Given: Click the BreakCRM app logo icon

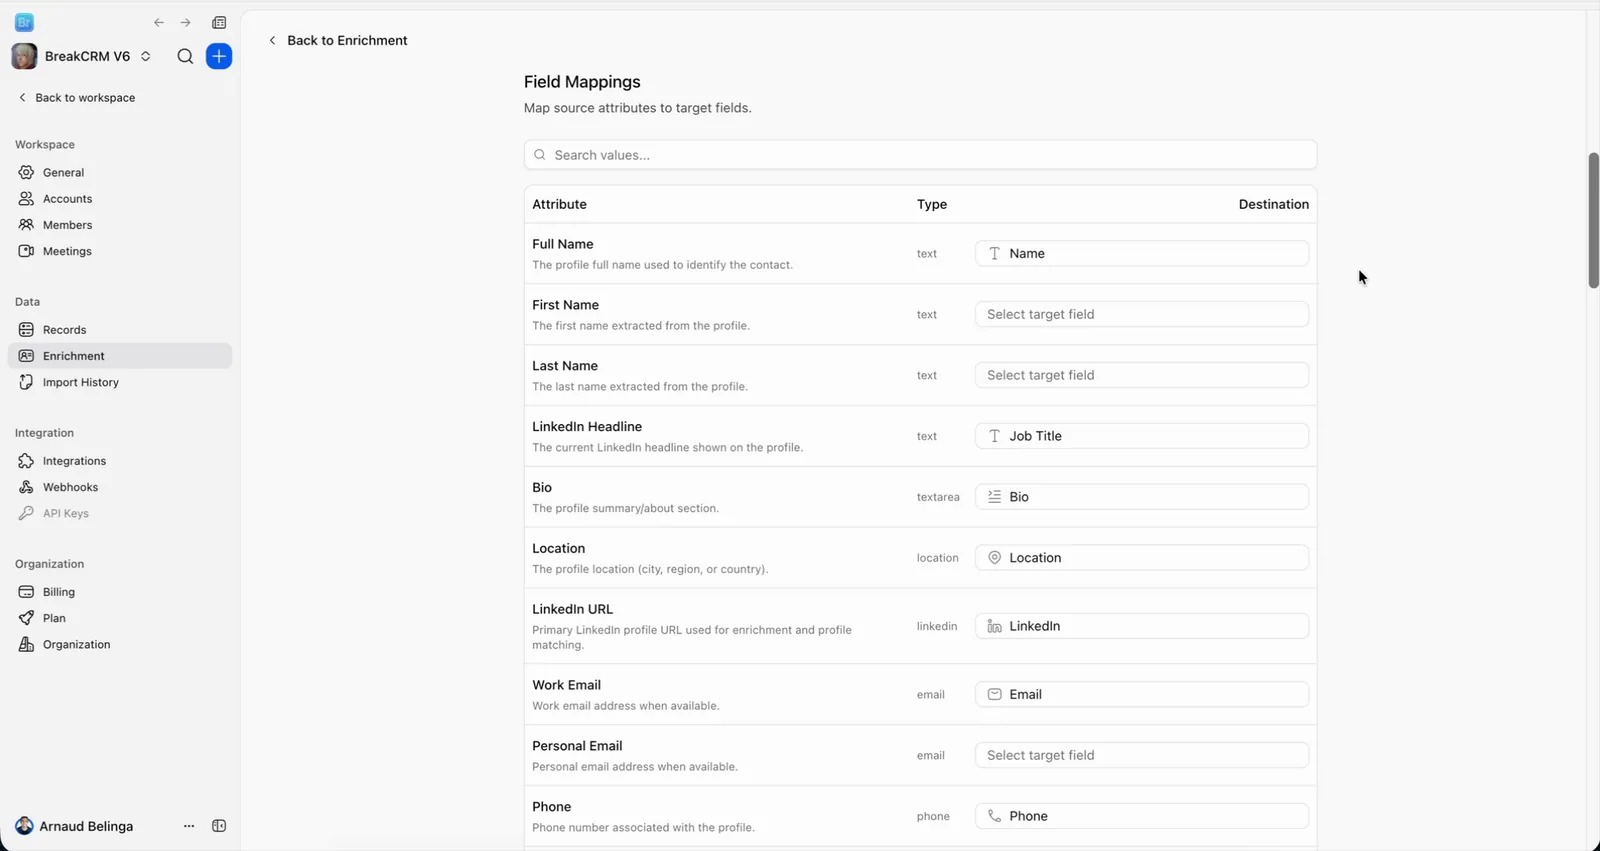Looking at the screenshot, I should pos(25,23).
